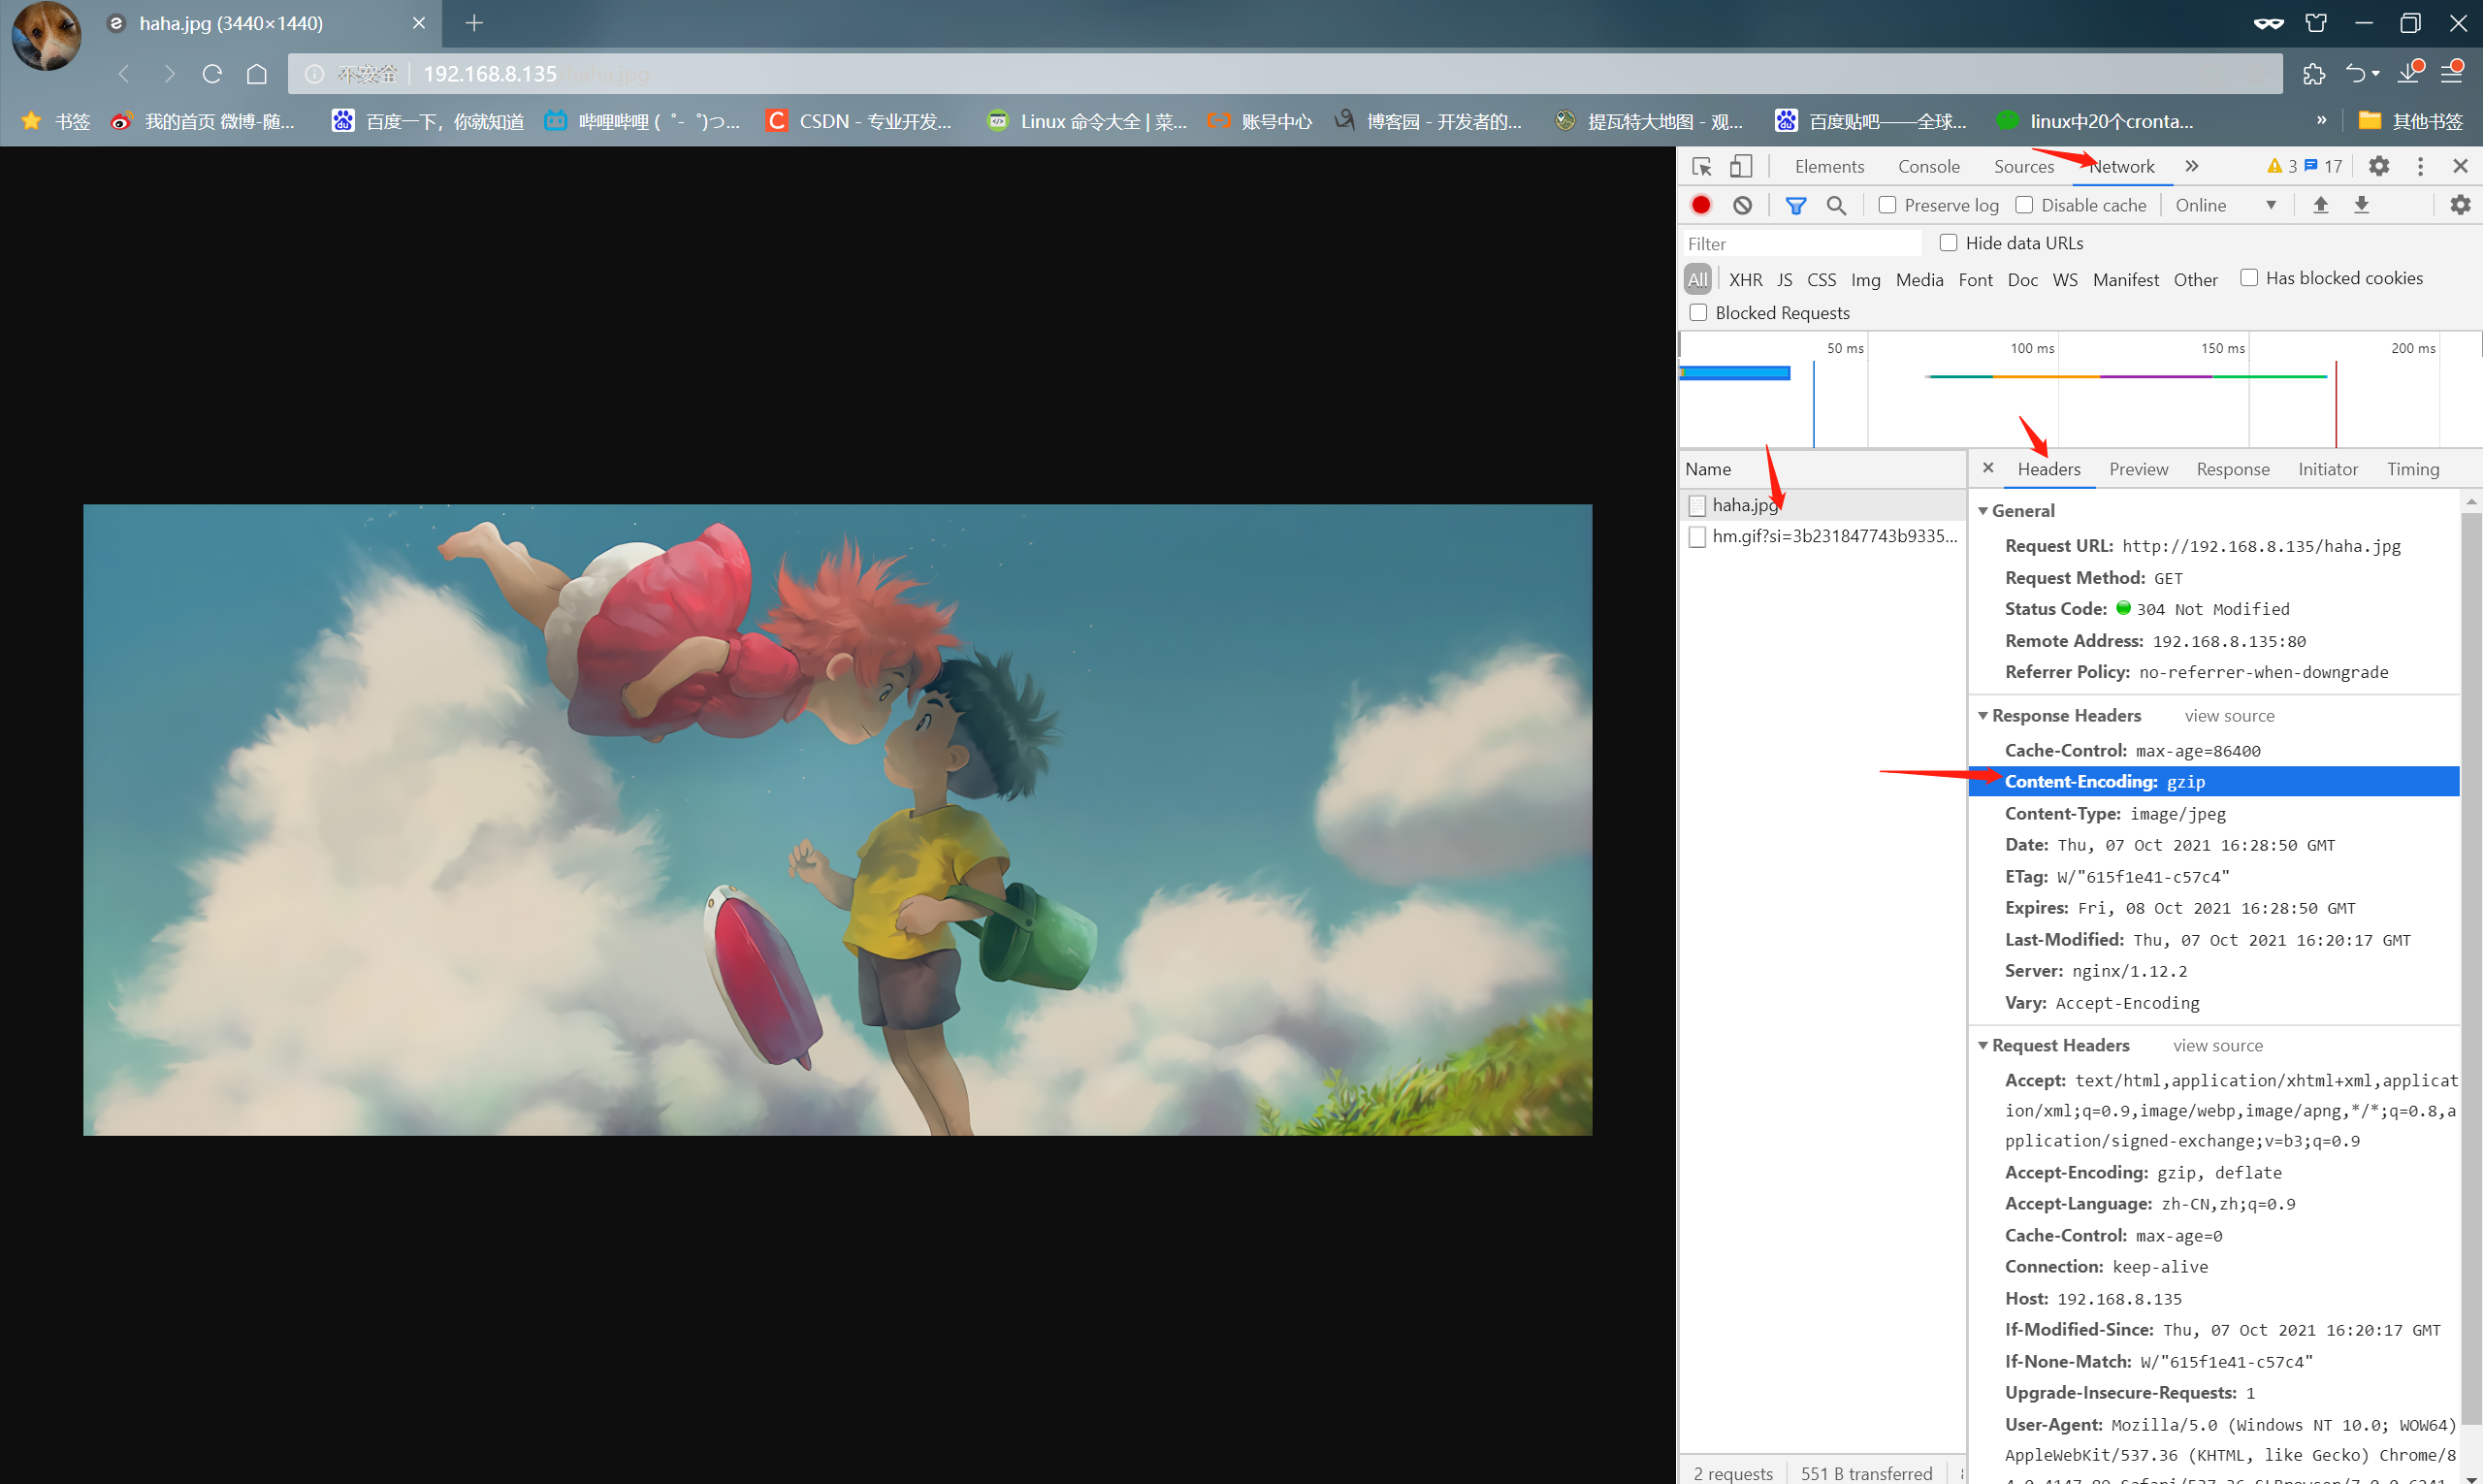Filter requests by XHR type
Screen dimensions: 2483x1484
(1746, 280)
